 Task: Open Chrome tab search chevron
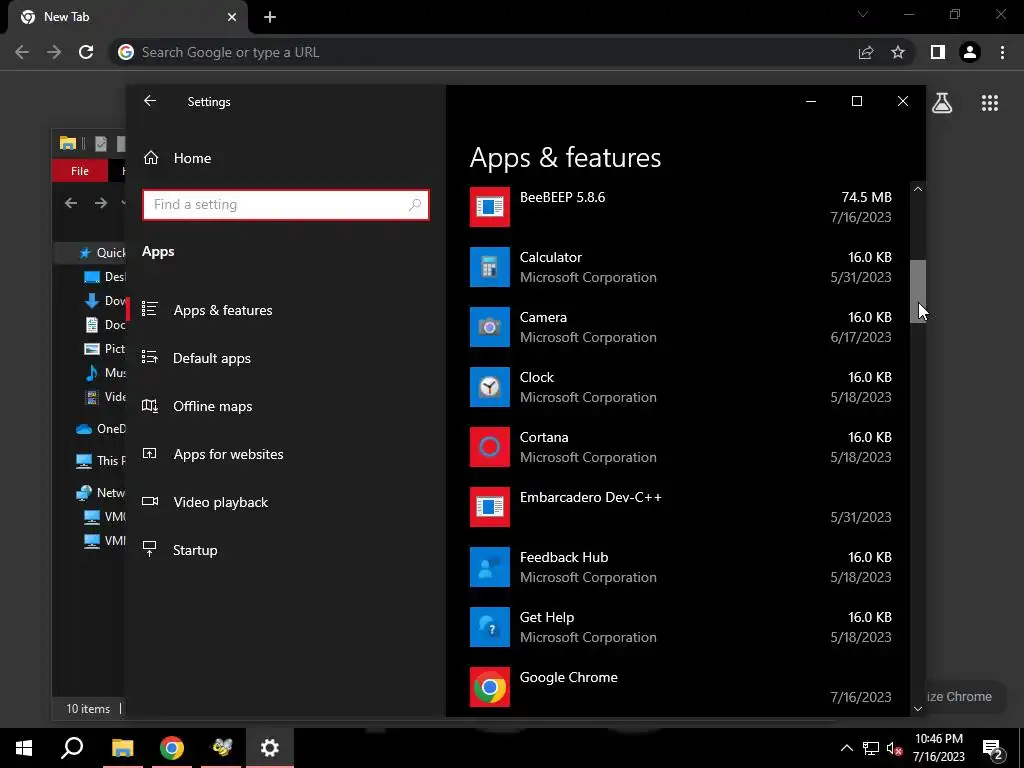tap(863, 14)
